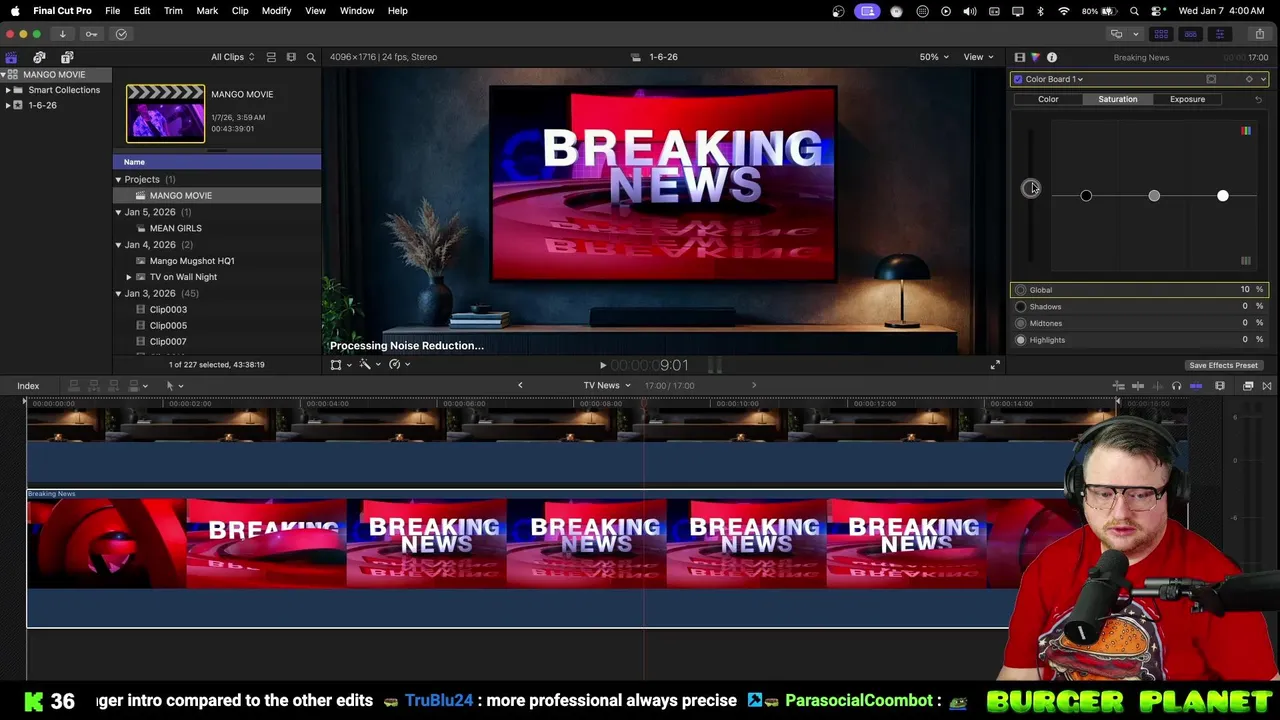Switch to the Color tab
1280x720 pixels.
[x=1048, y=99]
